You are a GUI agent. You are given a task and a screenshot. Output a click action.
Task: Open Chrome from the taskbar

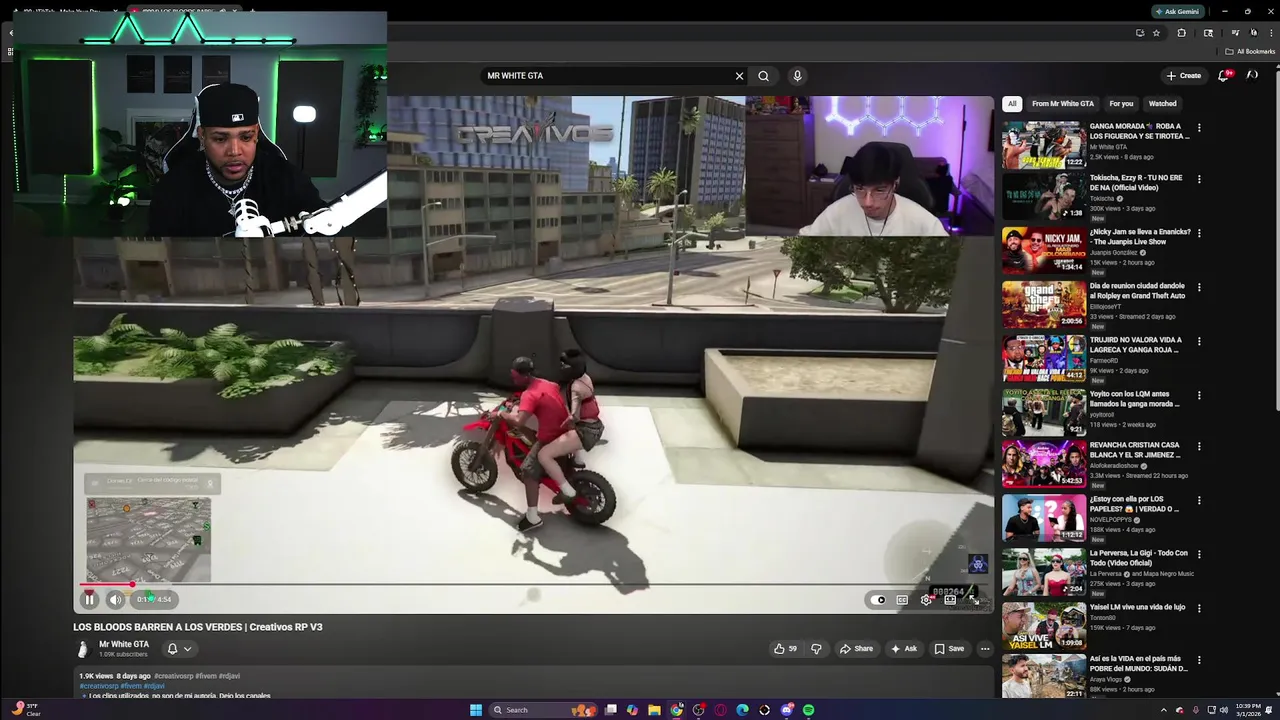(676, 710)
